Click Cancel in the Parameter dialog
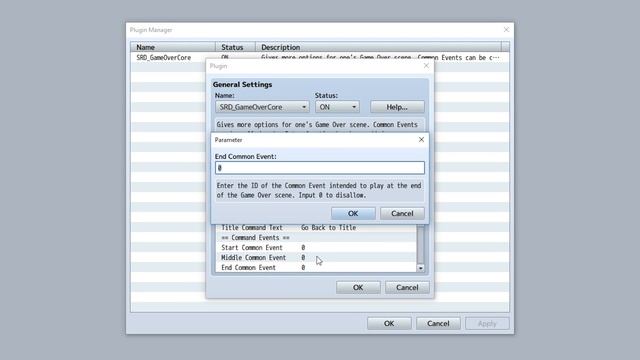This screenshot has width=640, height=360. (402, 213)
